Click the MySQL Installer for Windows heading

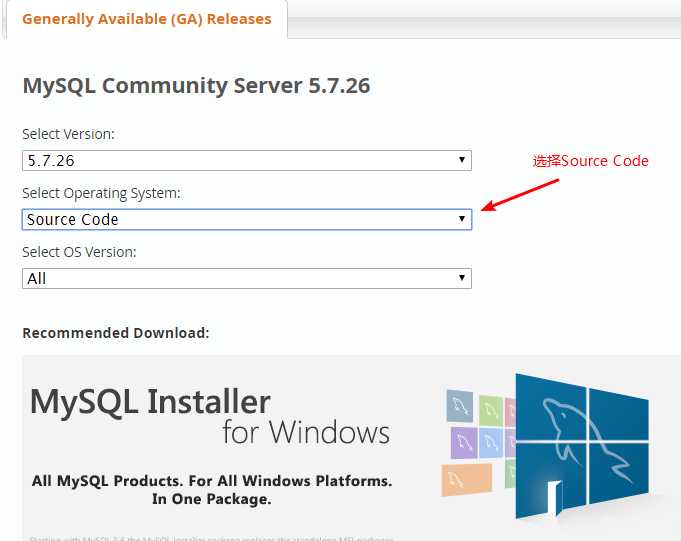pyautogui.click(x=209, y=416)
